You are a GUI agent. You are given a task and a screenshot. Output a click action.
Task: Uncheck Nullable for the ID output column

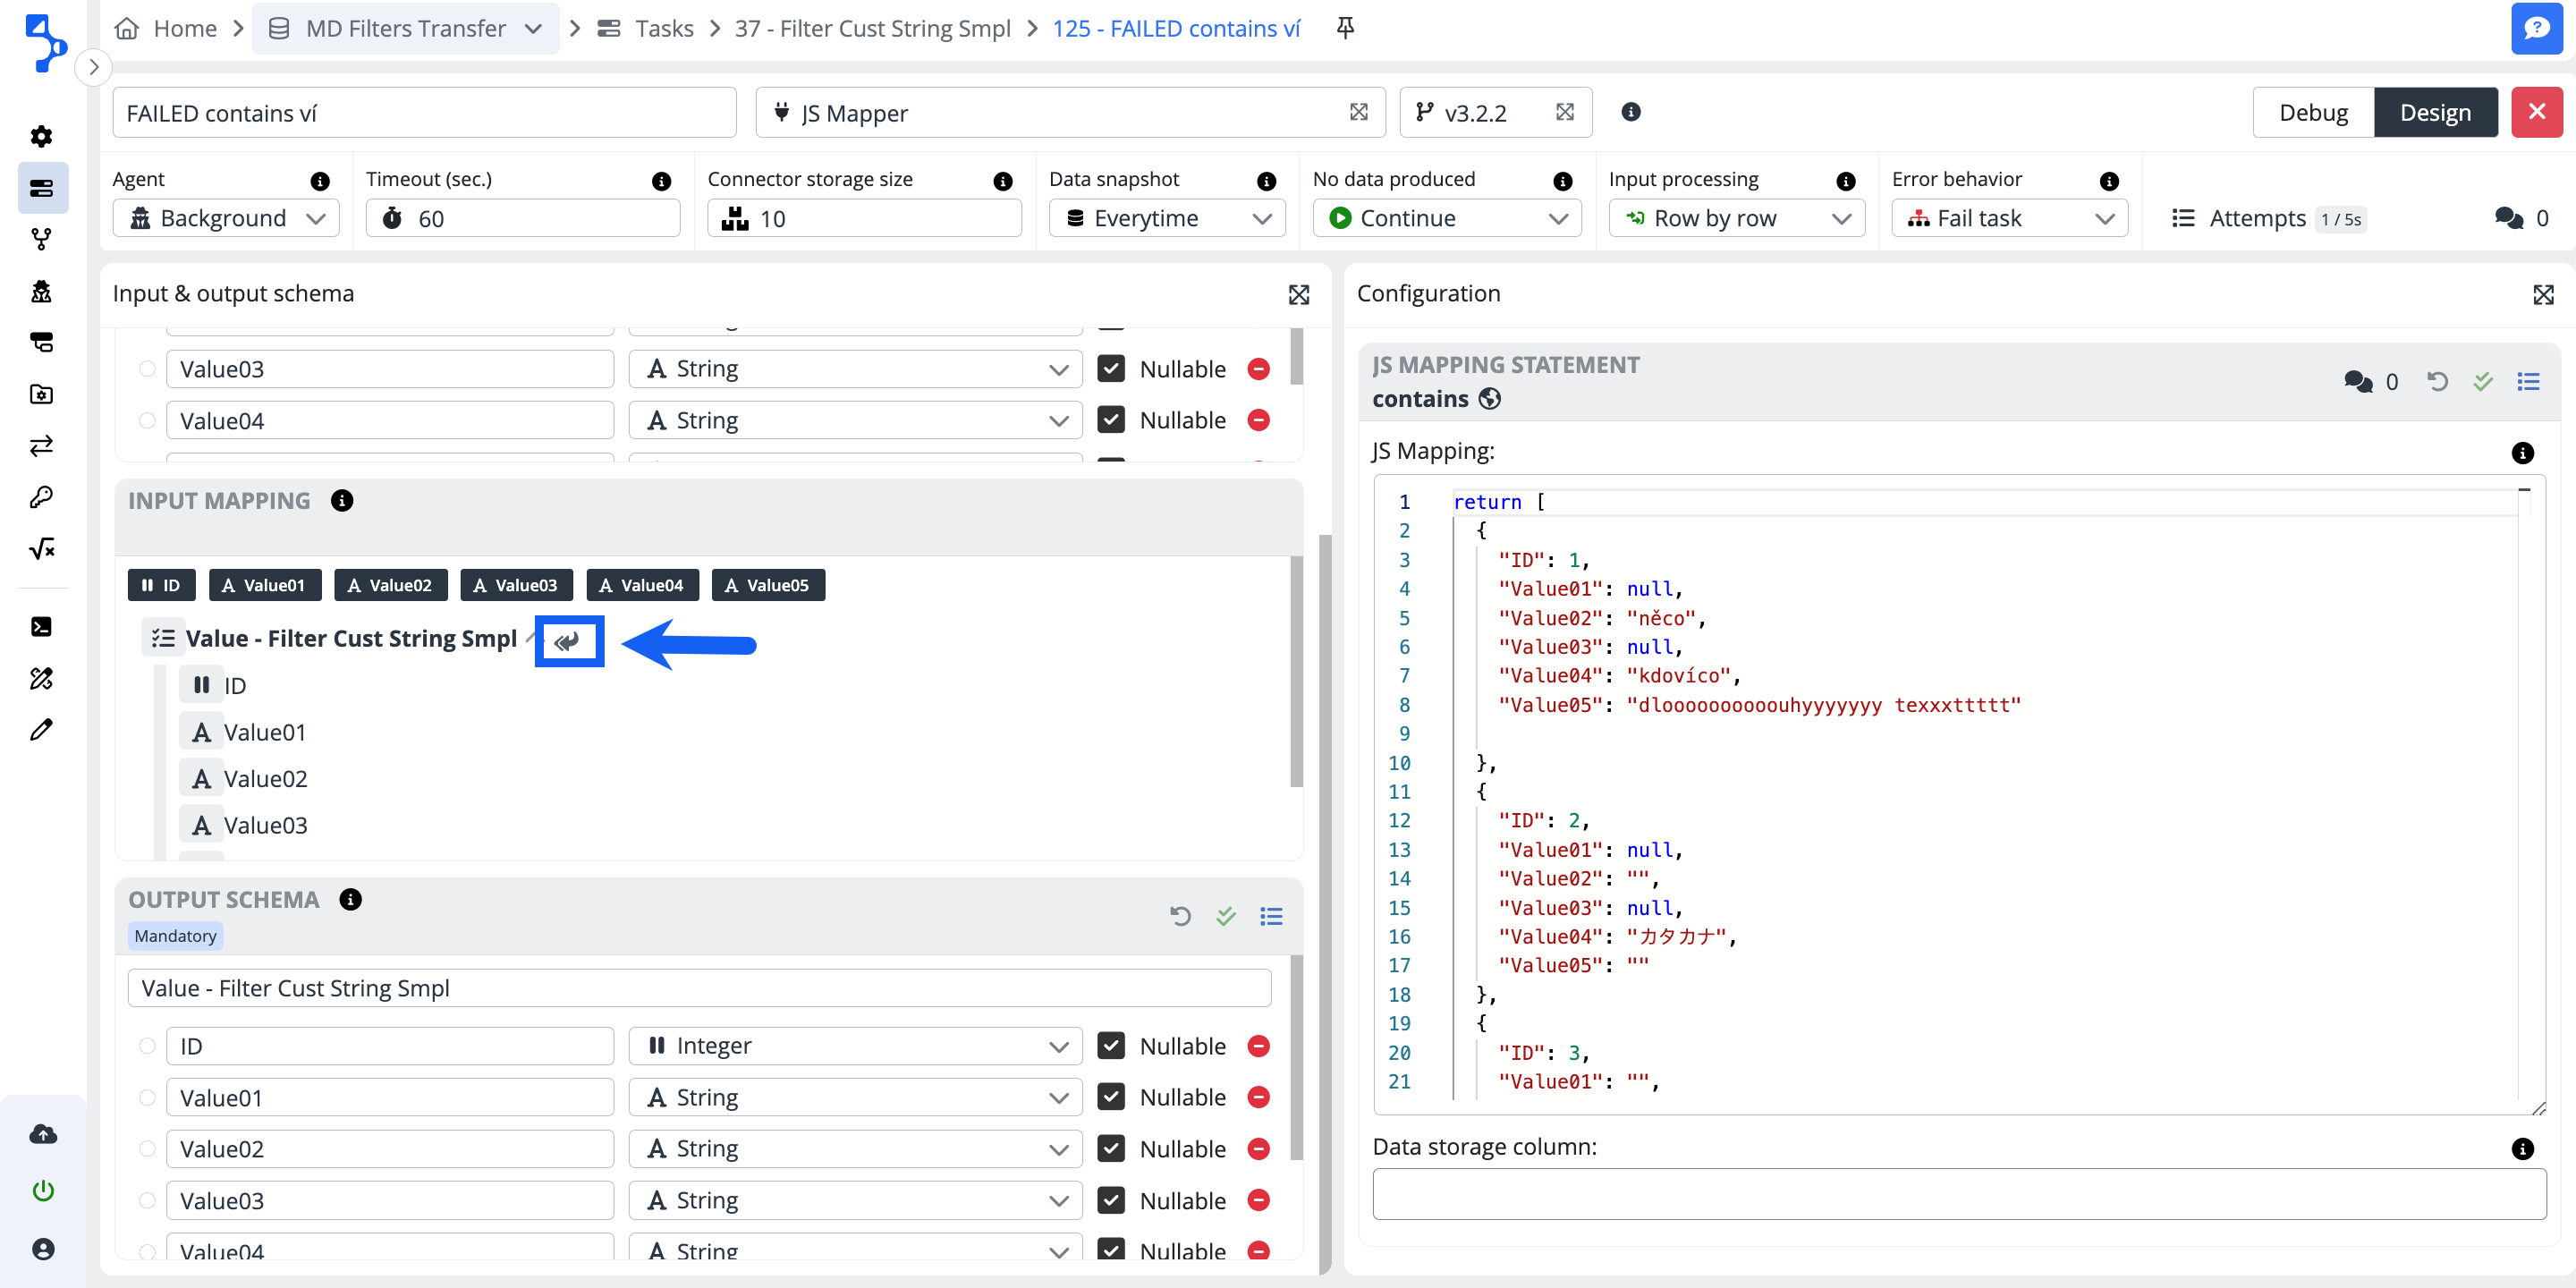[x=1111, y=1046]
